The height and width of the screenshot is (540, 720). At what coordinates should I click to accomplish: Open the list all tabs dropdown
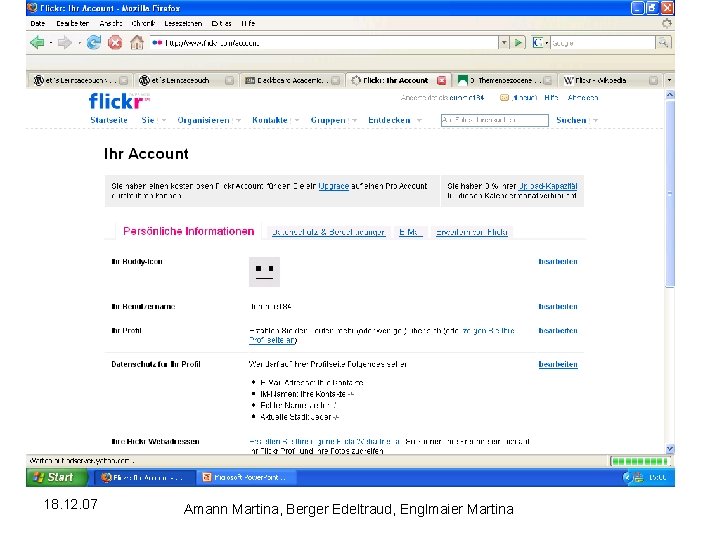(669, 80)
